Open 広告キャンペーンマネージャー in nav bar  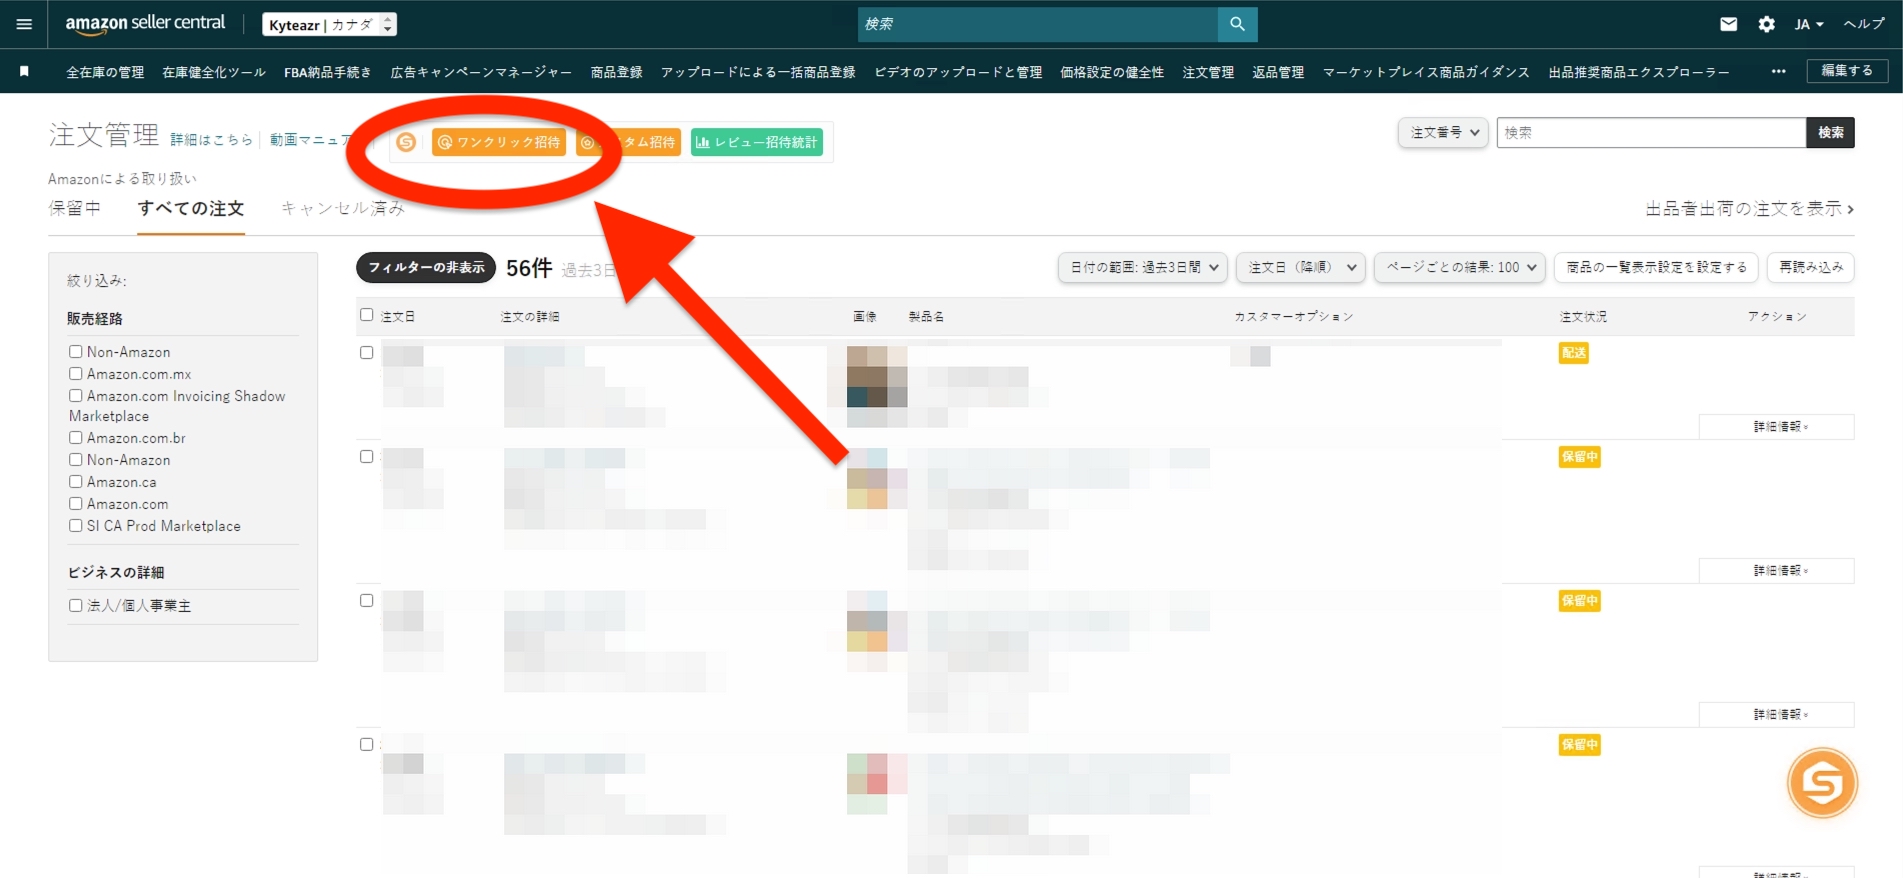pos(481,72)
